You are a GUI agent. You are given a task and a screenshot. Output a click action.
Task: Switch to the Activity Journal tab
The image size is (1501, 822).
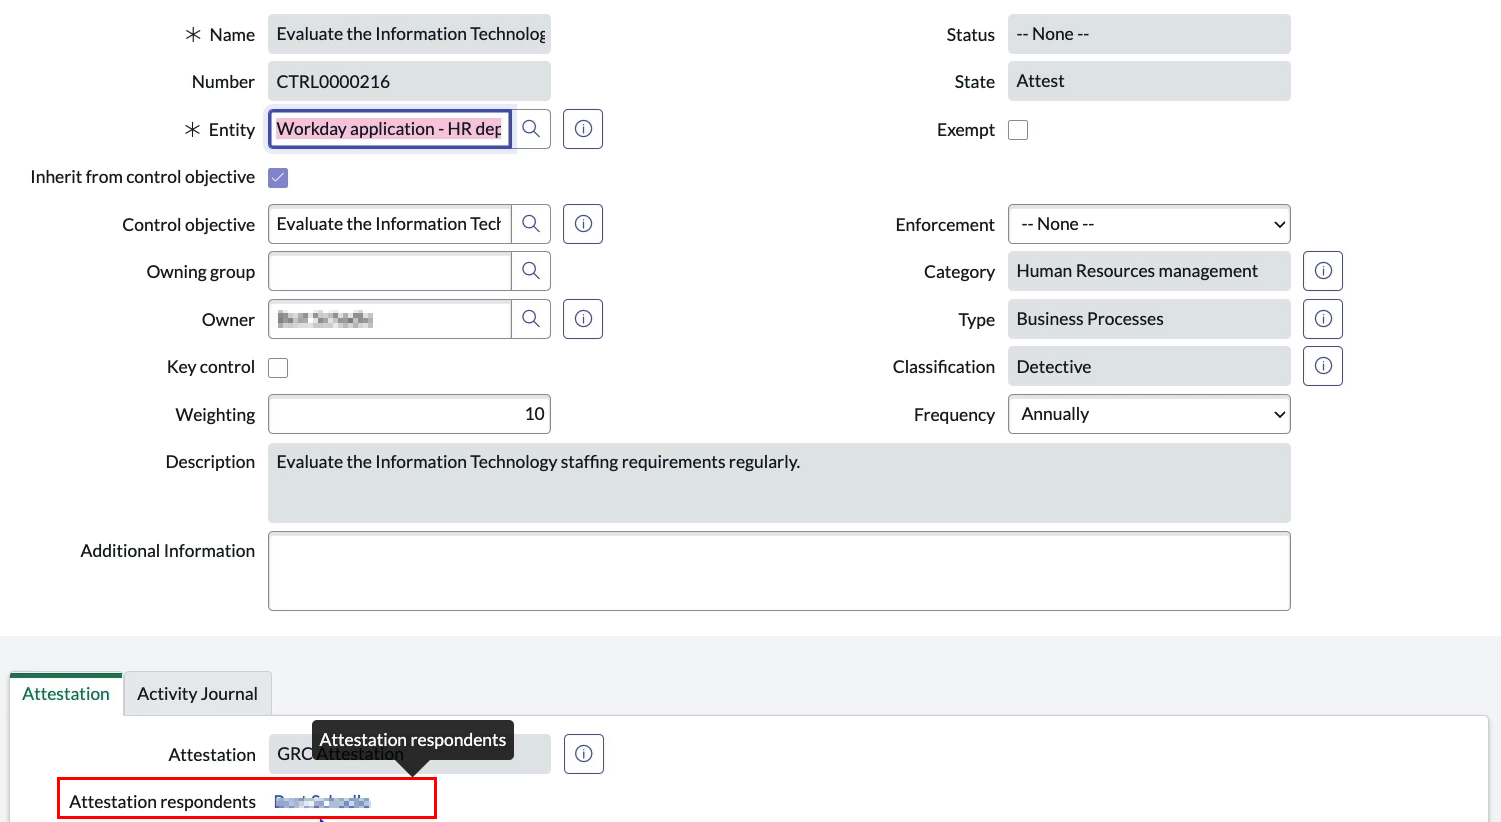click(197, 694)
